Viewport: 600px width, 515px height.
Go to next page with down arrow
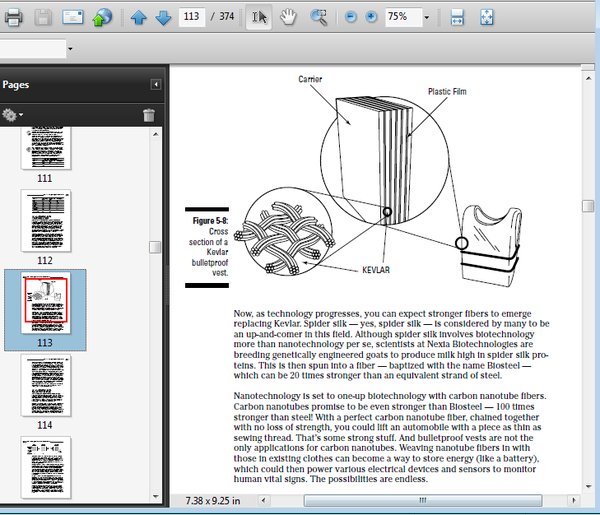coord(162,18)
